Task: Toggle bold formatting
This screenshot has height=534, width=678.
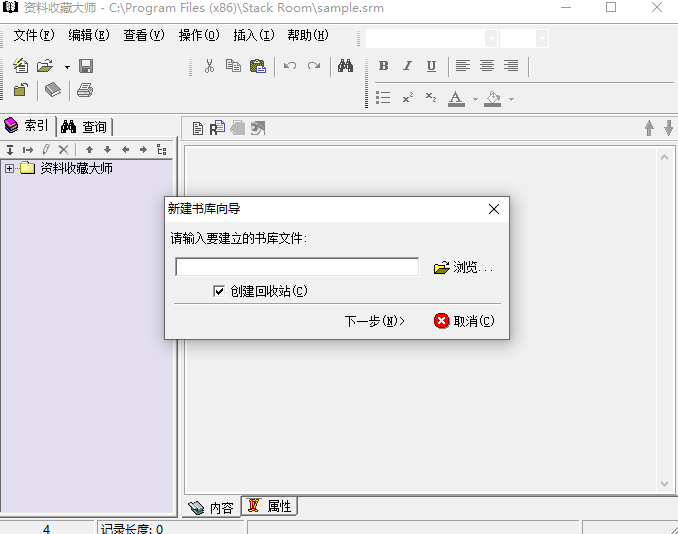Action: pyautogui.click(x=384, y=66)
